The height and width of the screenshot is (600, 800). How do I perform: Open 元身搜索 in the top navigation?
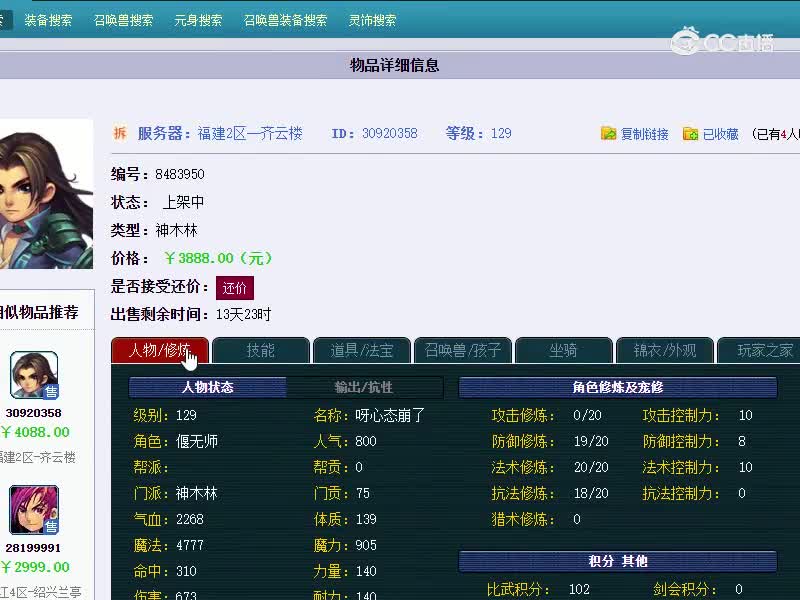click(x=198, y=20)
